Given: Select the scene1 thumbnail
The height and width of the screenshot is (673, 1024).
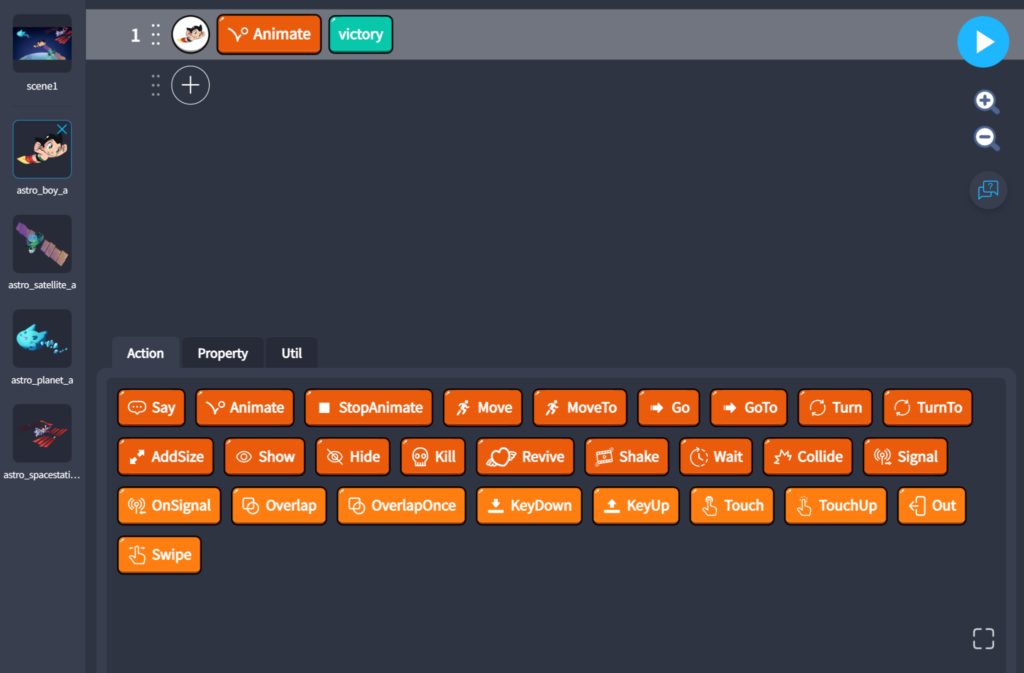Looking at the screenshot, I should tap(42, 45).
